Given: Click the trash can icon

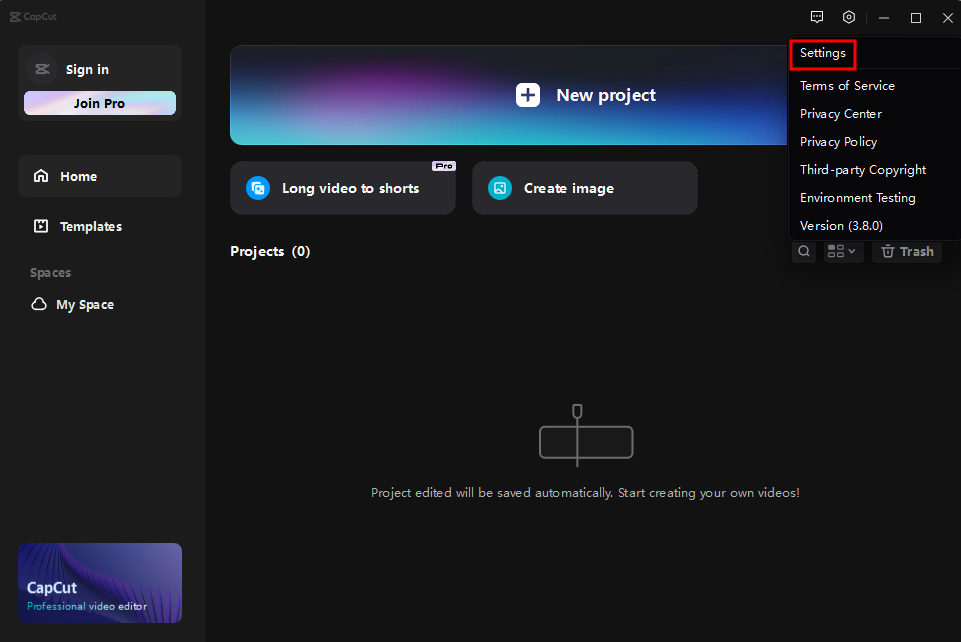Looking at the screenshot, I should pyautogui.click(x=887, y=251).
